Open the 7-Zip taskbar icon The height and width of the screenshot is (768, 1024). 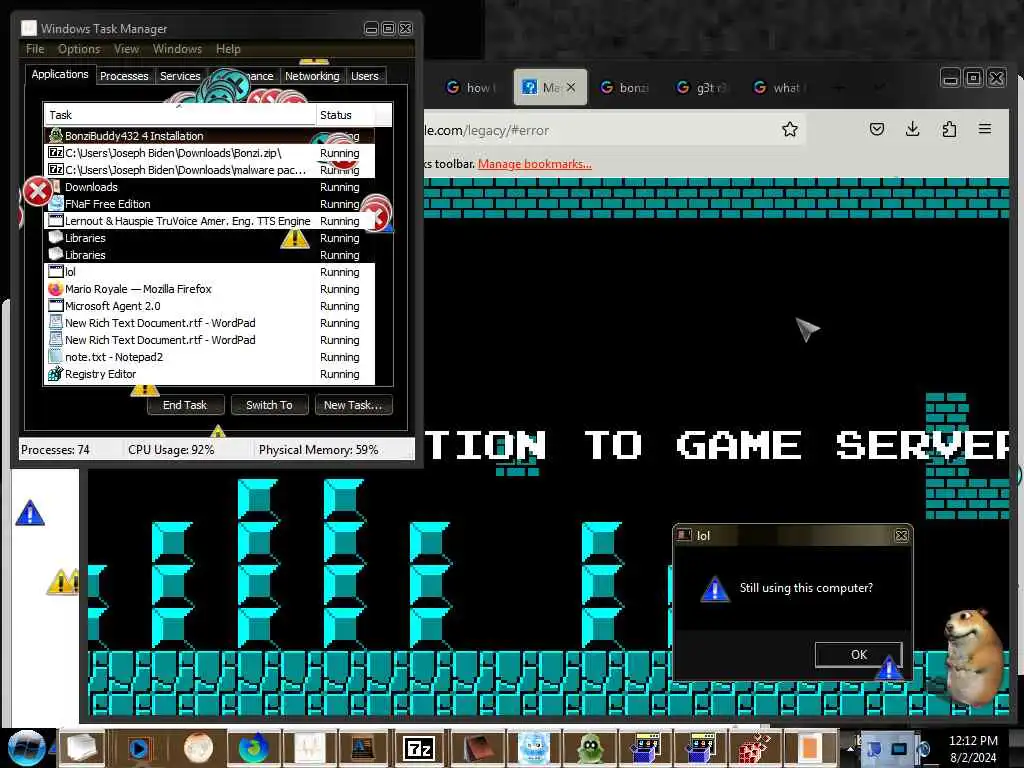pyautogui.click(x=419, y=748)
